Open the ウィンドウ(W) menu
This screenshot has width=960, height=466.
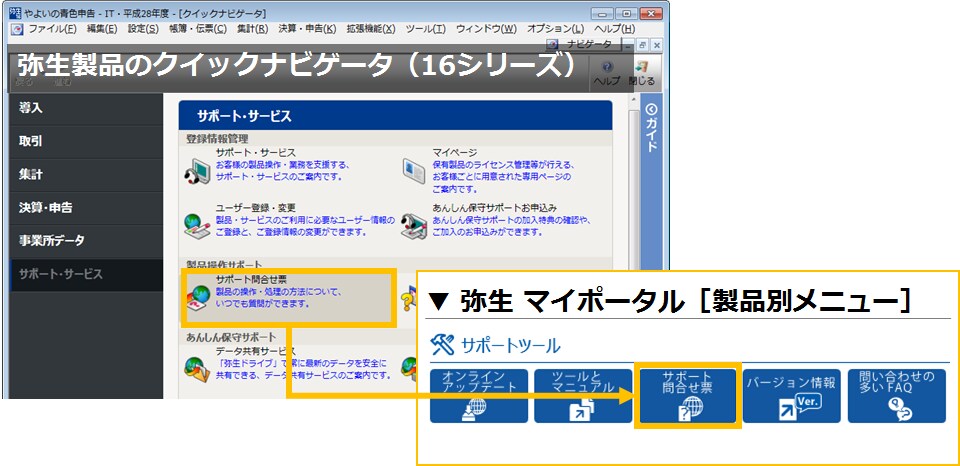coord(486,29)
